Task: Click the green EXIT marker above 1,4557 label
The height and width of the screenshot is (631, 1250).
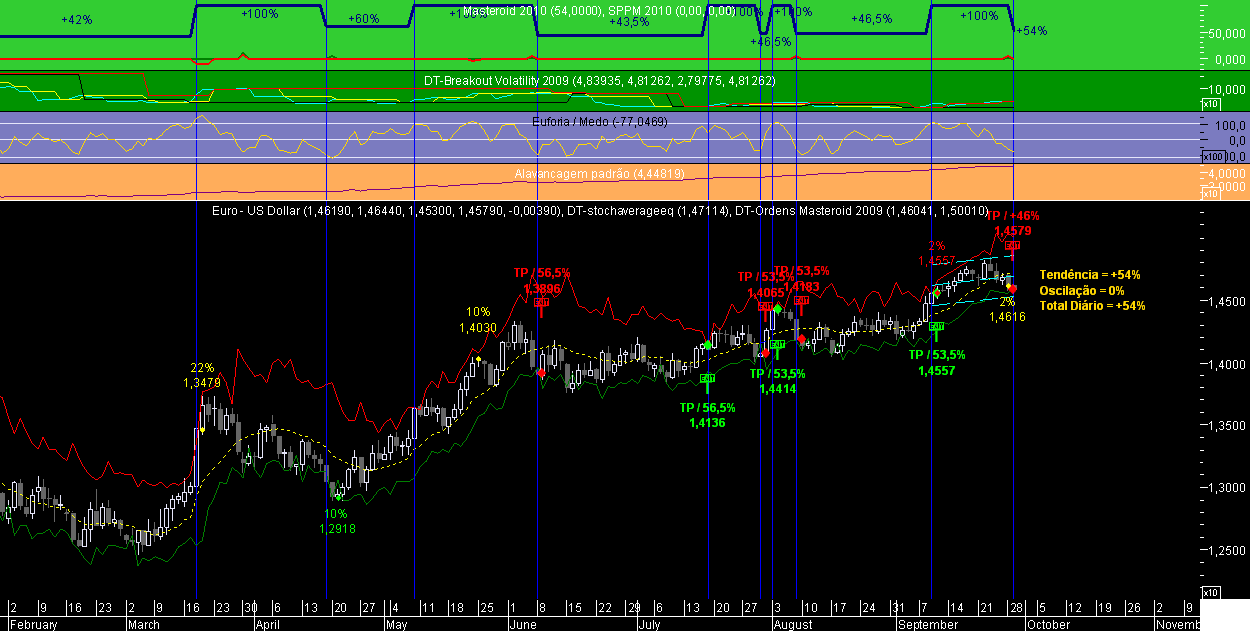Action: pos(937,326)
